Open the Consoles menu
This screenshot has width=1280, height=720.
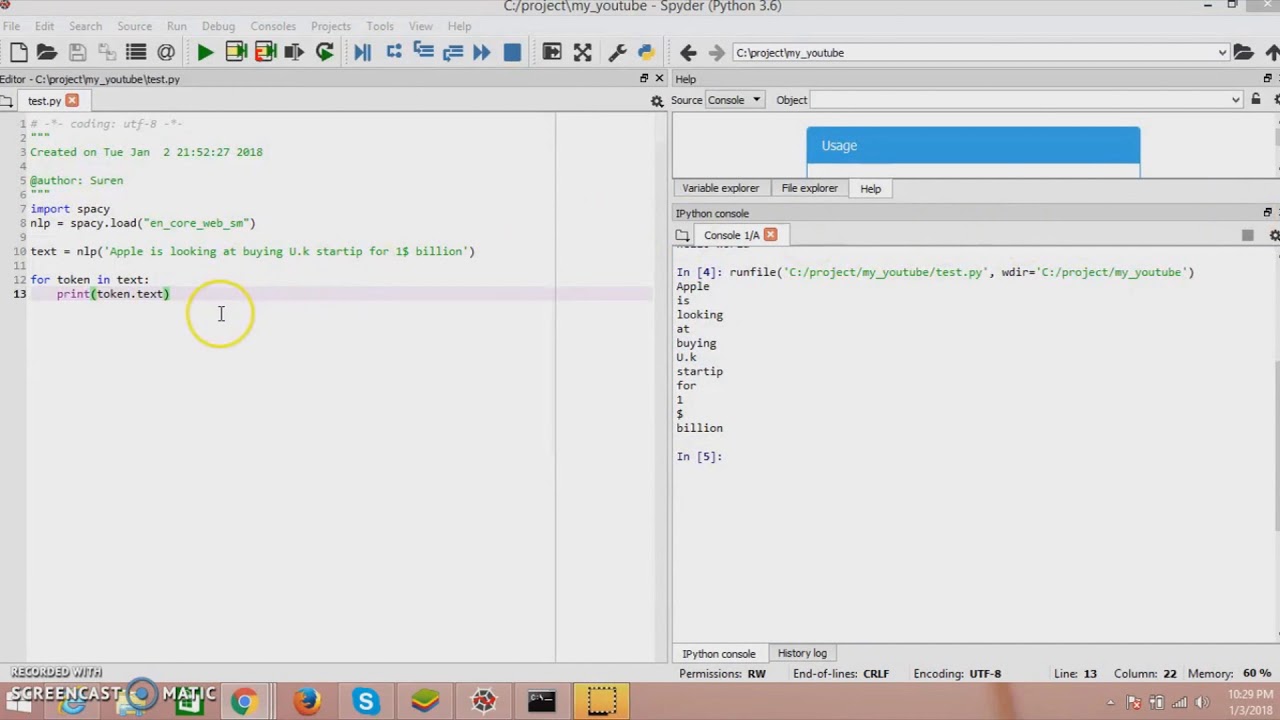[x=273, y=26]
